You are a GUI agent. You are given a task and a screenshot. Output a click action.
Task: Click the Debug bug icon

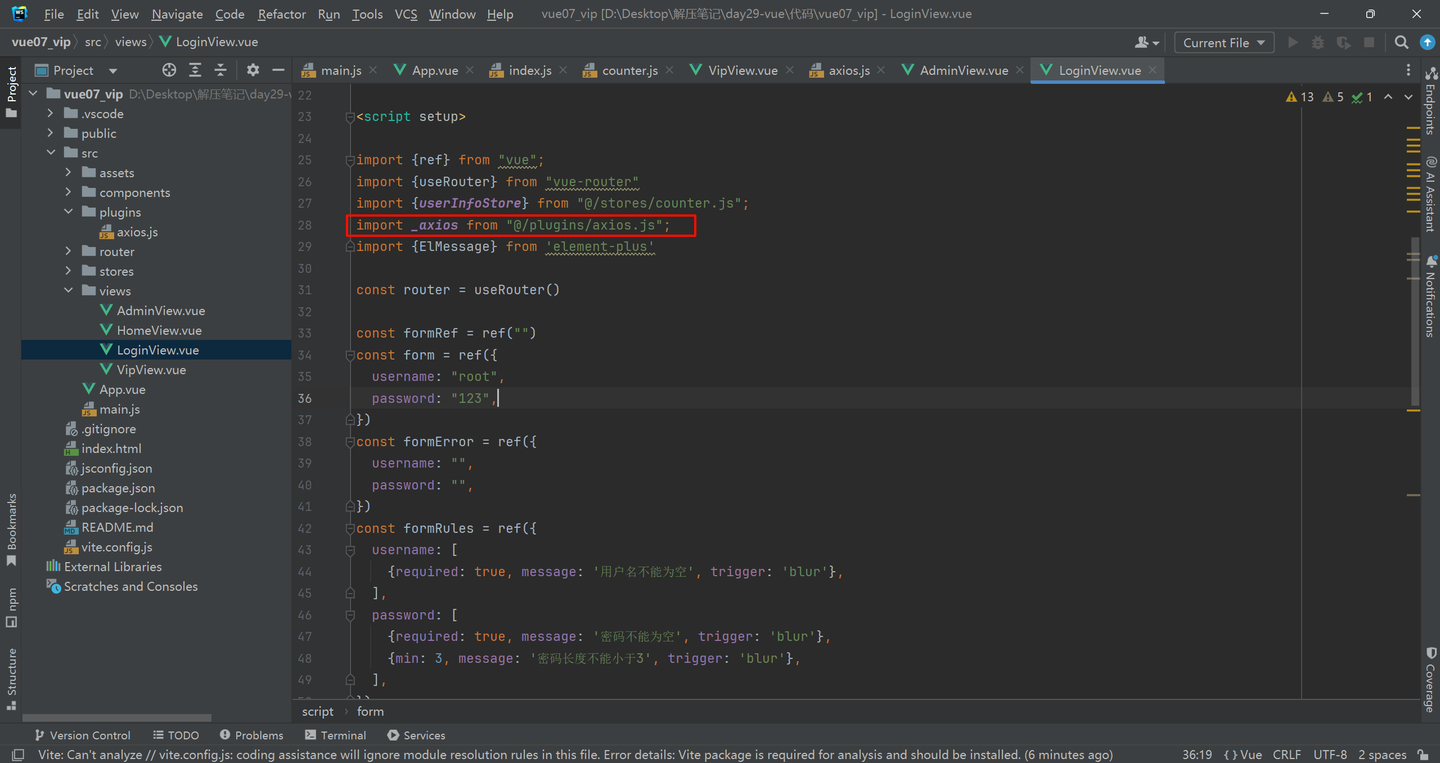point(1318,42)
